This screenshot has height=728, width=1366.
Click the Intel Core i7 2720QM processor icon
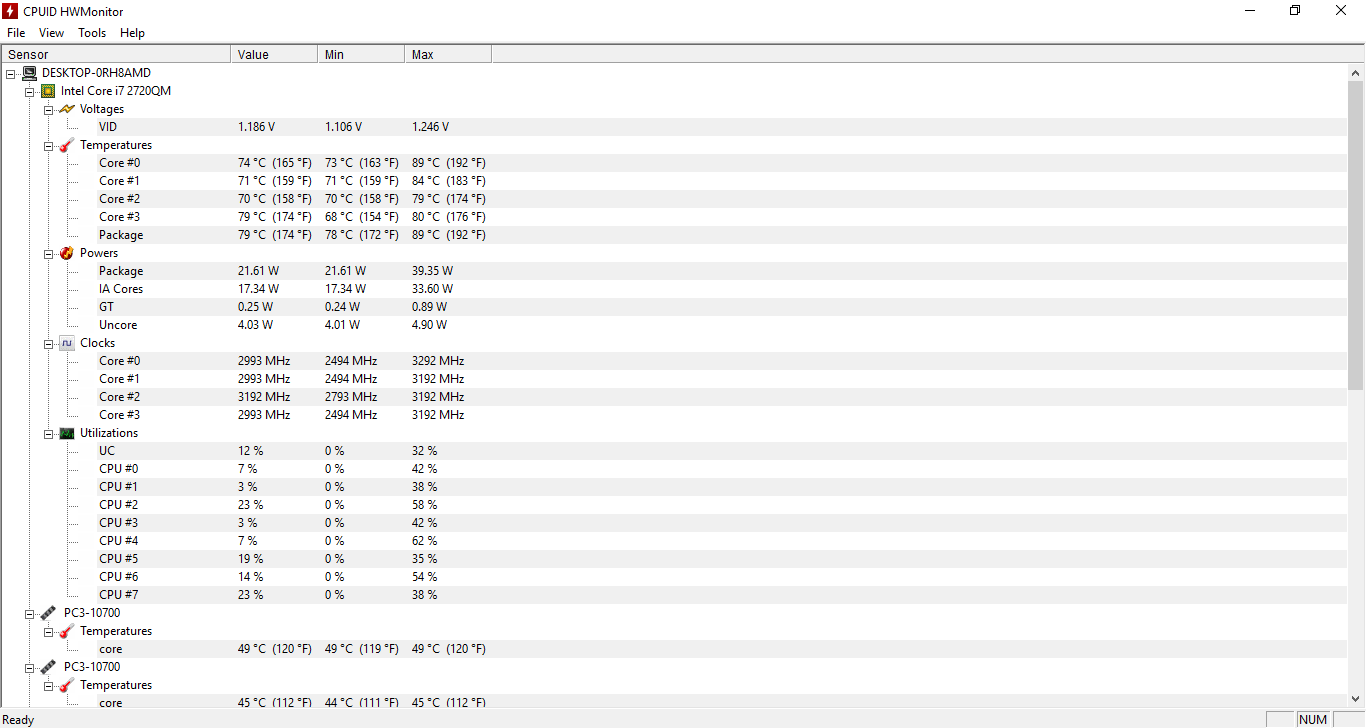coord(48,91)
